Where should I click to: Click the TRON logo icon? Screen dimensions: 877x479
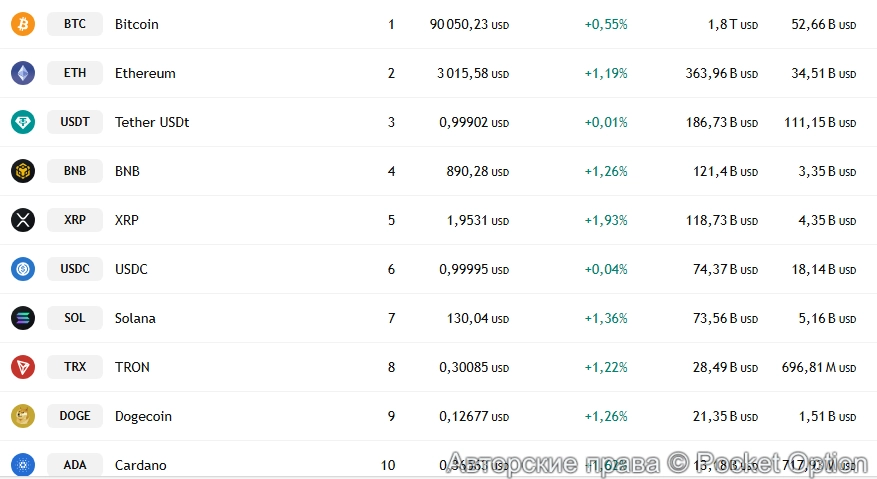[x=23, y=367]
